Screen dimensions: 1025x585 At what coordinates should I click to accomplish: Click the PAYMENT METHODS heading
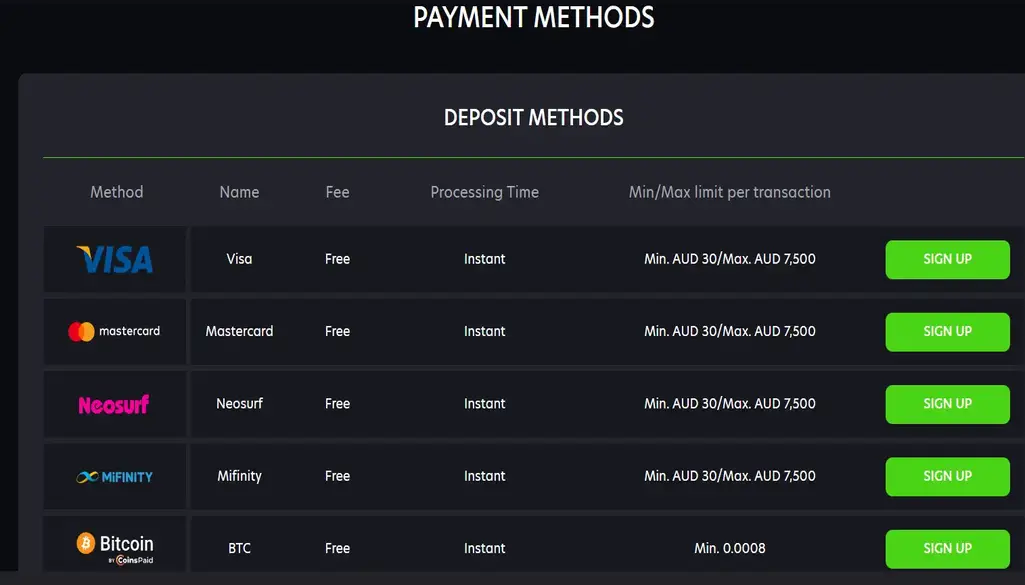[533, 17]
